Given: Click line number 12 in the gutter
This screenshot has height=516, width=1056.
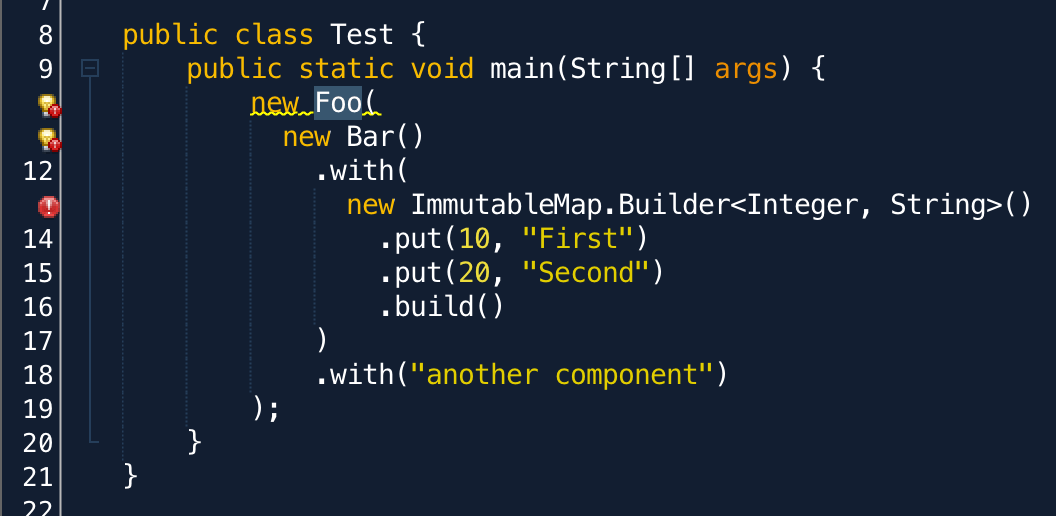Looking at the screenshot, I should [38, 171].
